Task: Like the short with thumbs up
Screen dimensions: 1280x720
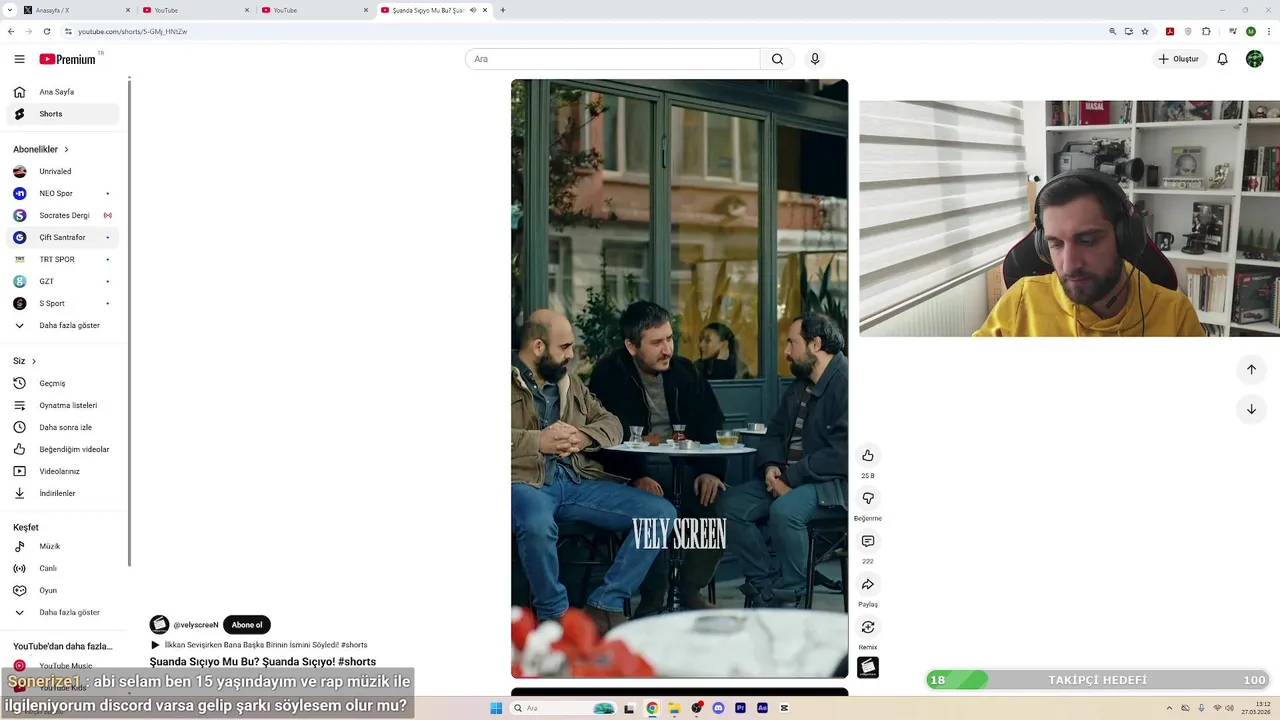Action: coord(868,455)
